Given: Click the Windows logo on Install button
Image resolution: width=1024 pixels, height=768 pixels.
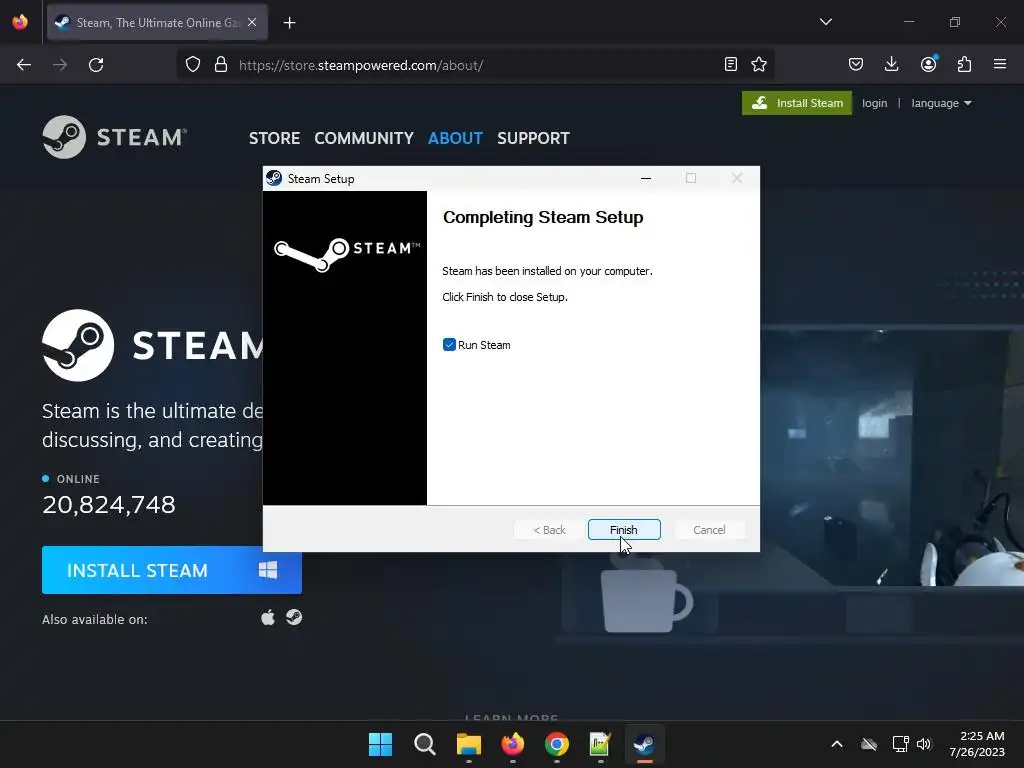Looking at the screenshot, I should point(268,570).
